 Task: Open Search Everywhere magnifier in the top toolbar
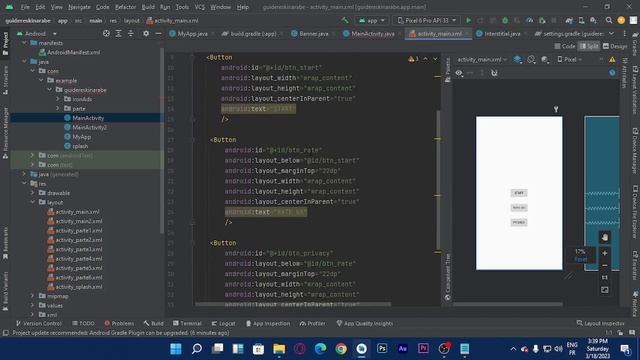click(609, 20)
